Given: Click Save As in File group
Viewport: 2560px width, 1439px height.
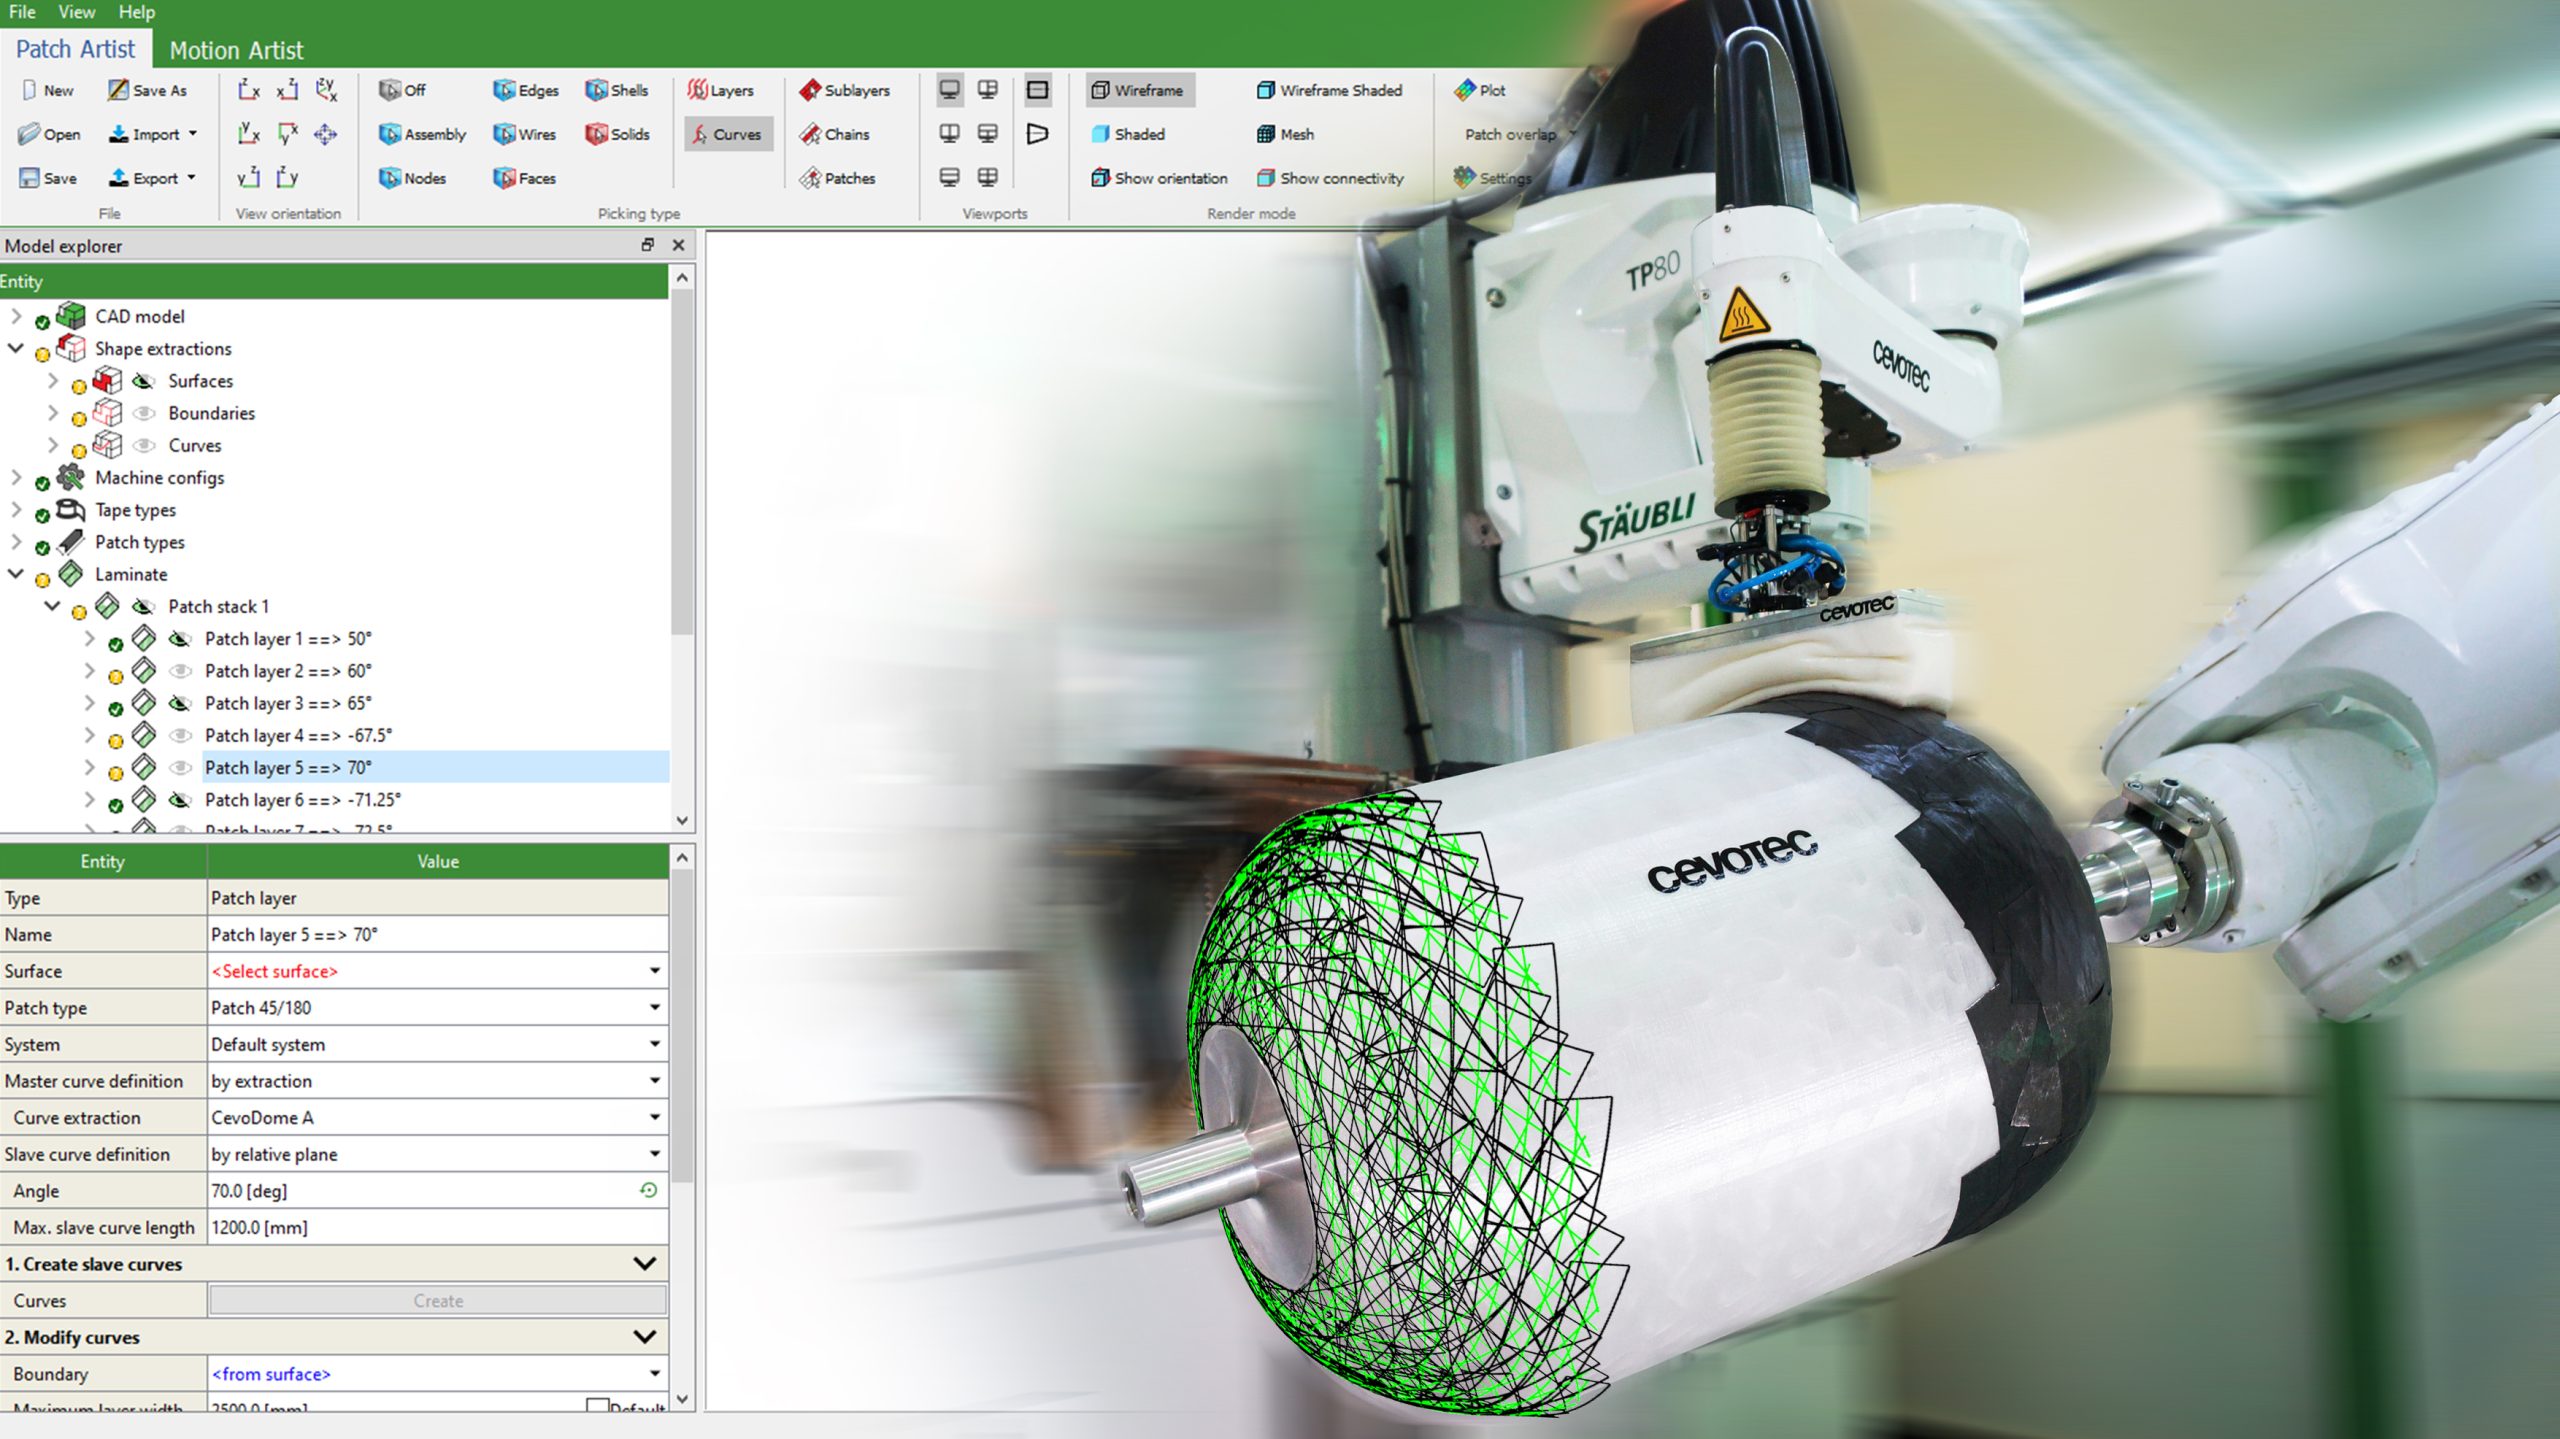Looking at the screenshot, I should tap(147, 90).
